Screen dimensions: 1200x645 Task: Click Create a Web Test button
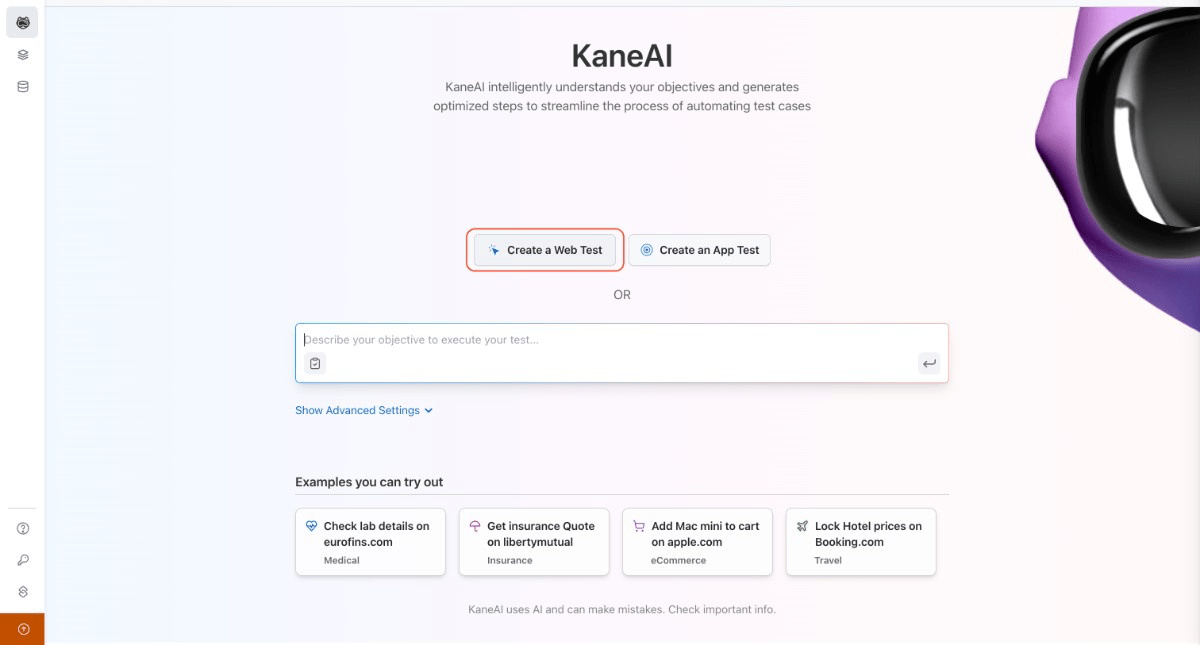click(545, 250)
